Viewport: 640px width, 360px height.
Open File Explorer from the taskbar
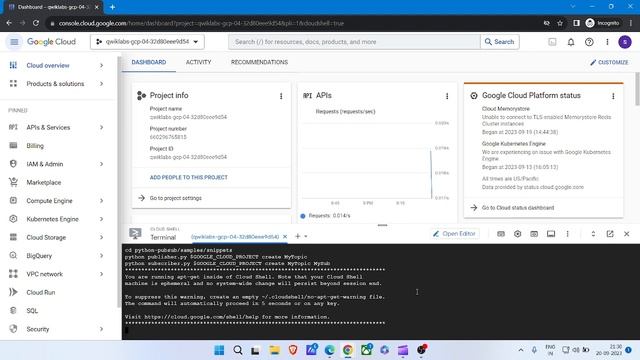pos(274,350)
